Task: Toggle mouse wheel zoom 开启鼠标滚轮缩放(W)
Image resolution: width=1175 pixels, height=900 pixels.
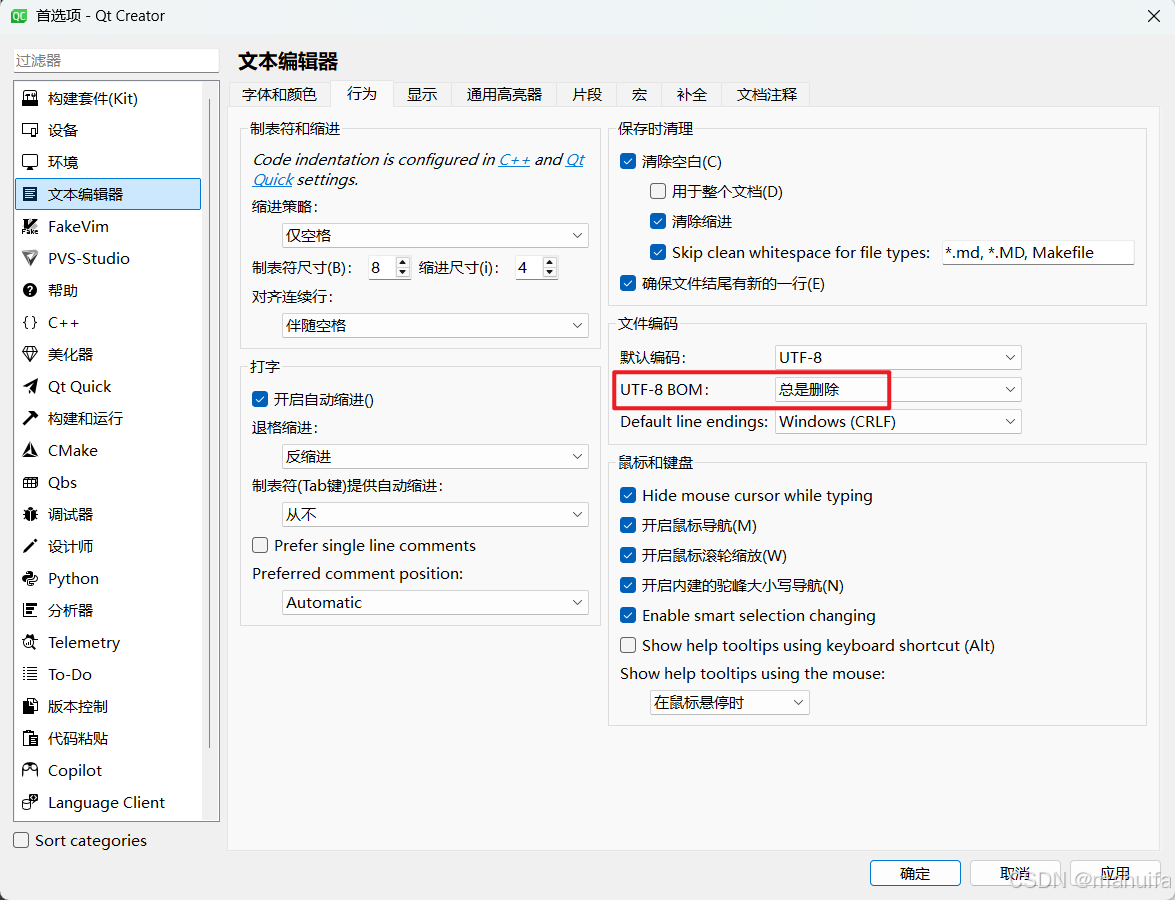Action: (x=628, y=555)
